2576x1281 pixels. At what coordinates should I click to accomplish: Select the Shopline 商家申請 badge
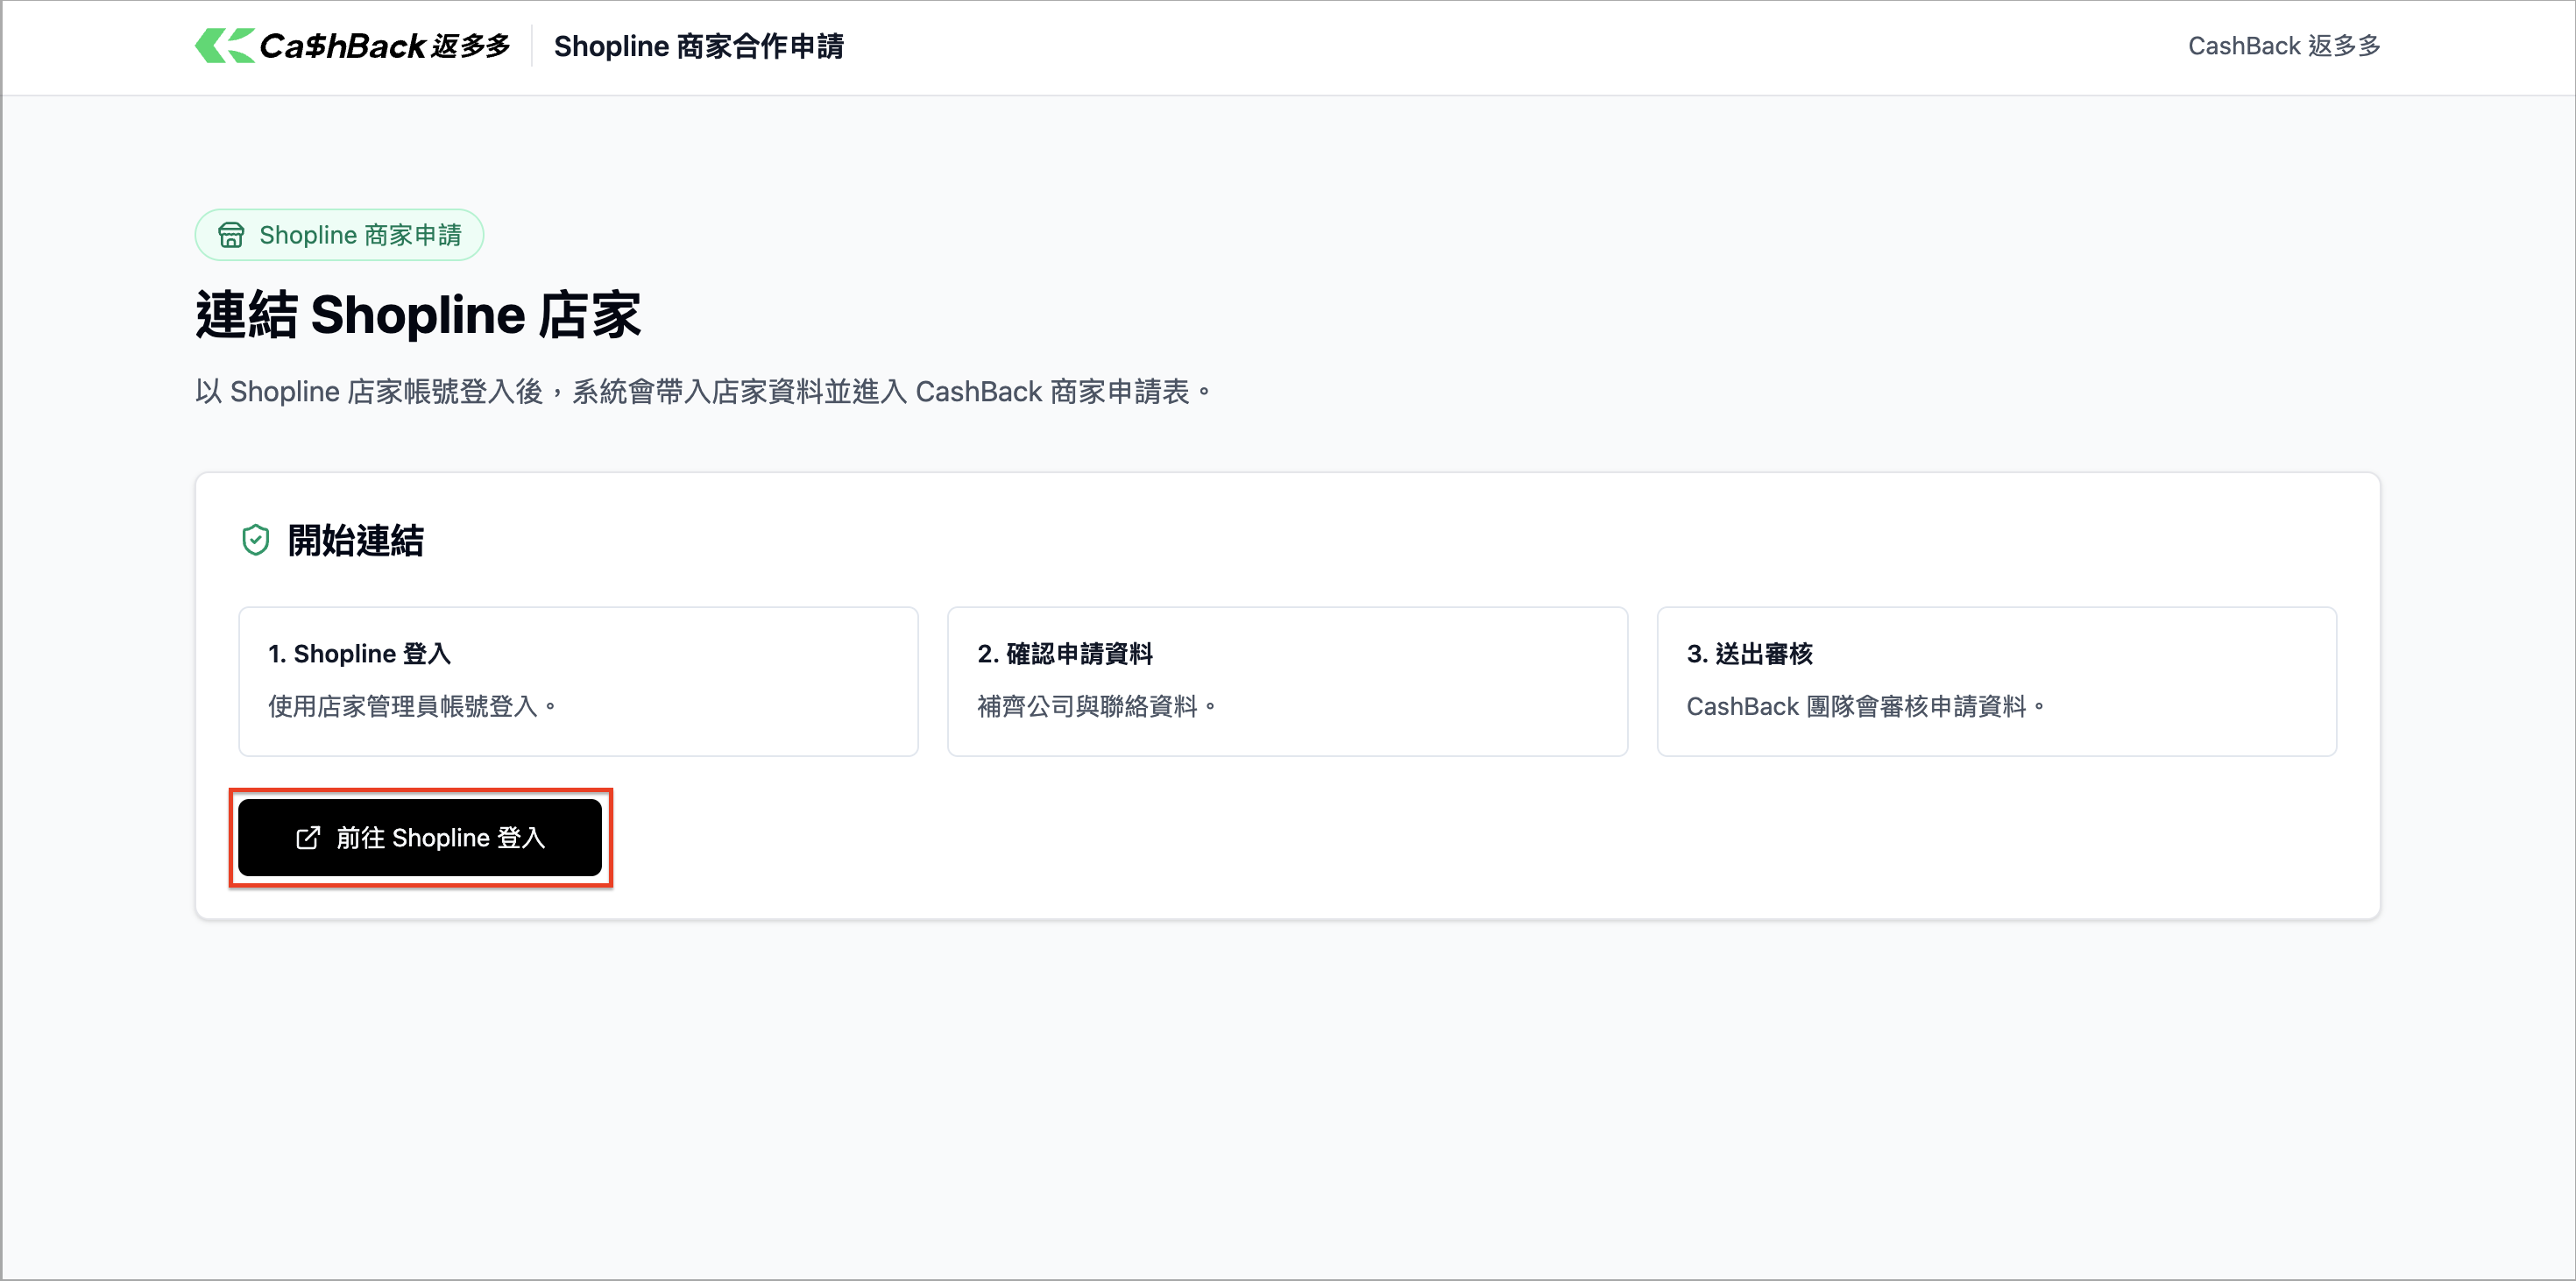pos(339,235)
